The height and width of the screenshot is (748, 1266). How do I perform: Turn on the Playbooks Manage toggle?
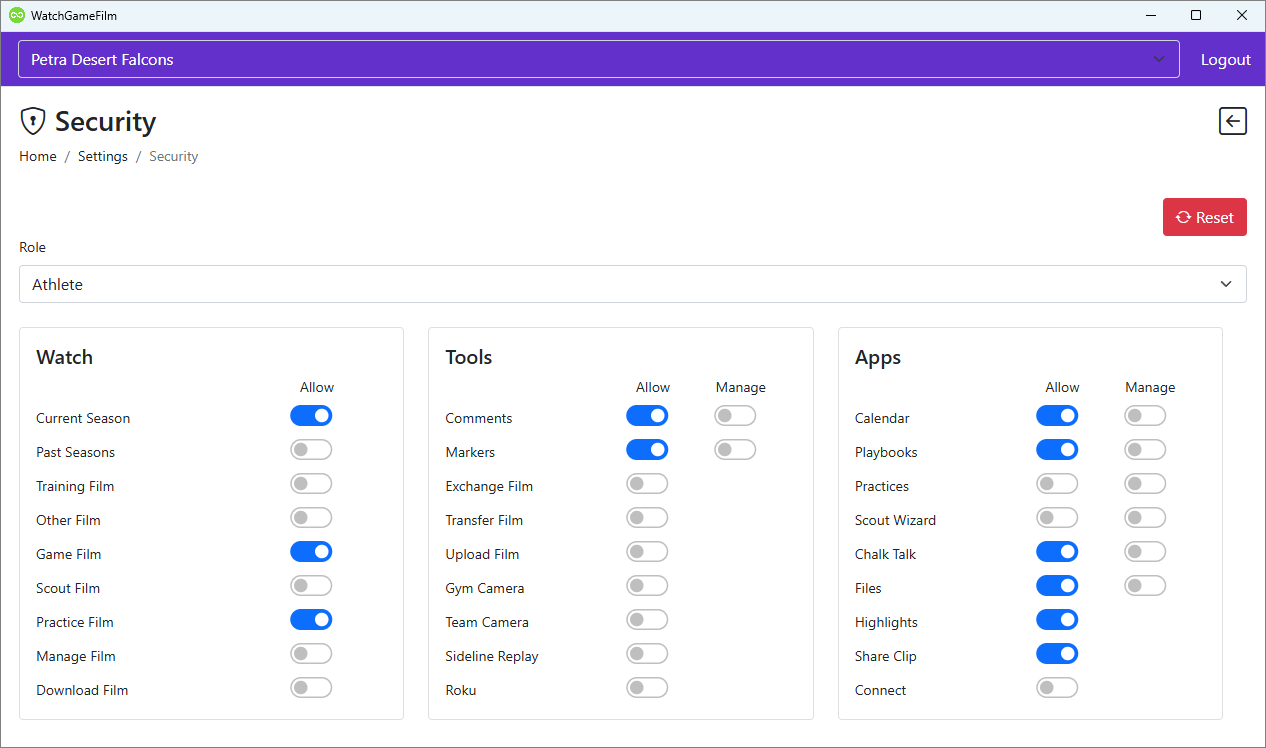1145,450
